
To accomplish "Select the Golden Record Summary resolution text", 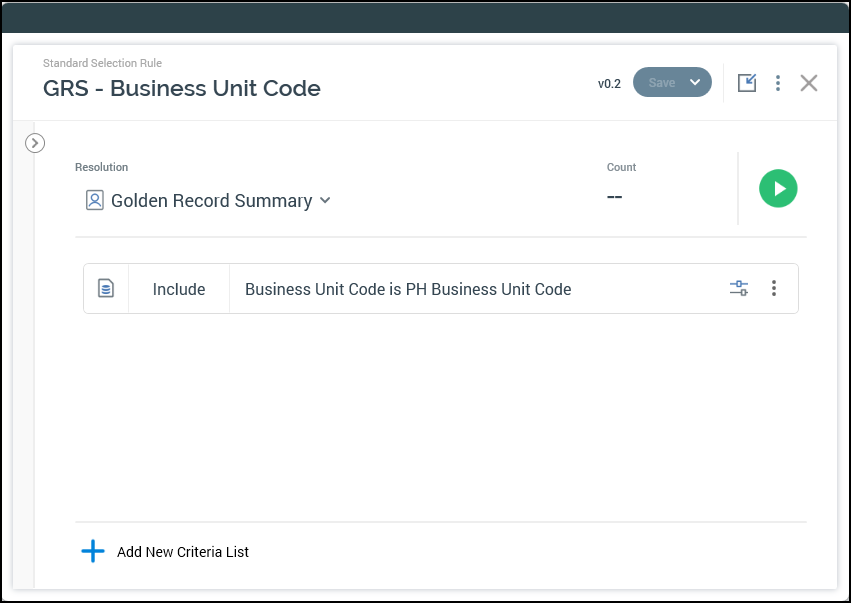I will point(211,201).
